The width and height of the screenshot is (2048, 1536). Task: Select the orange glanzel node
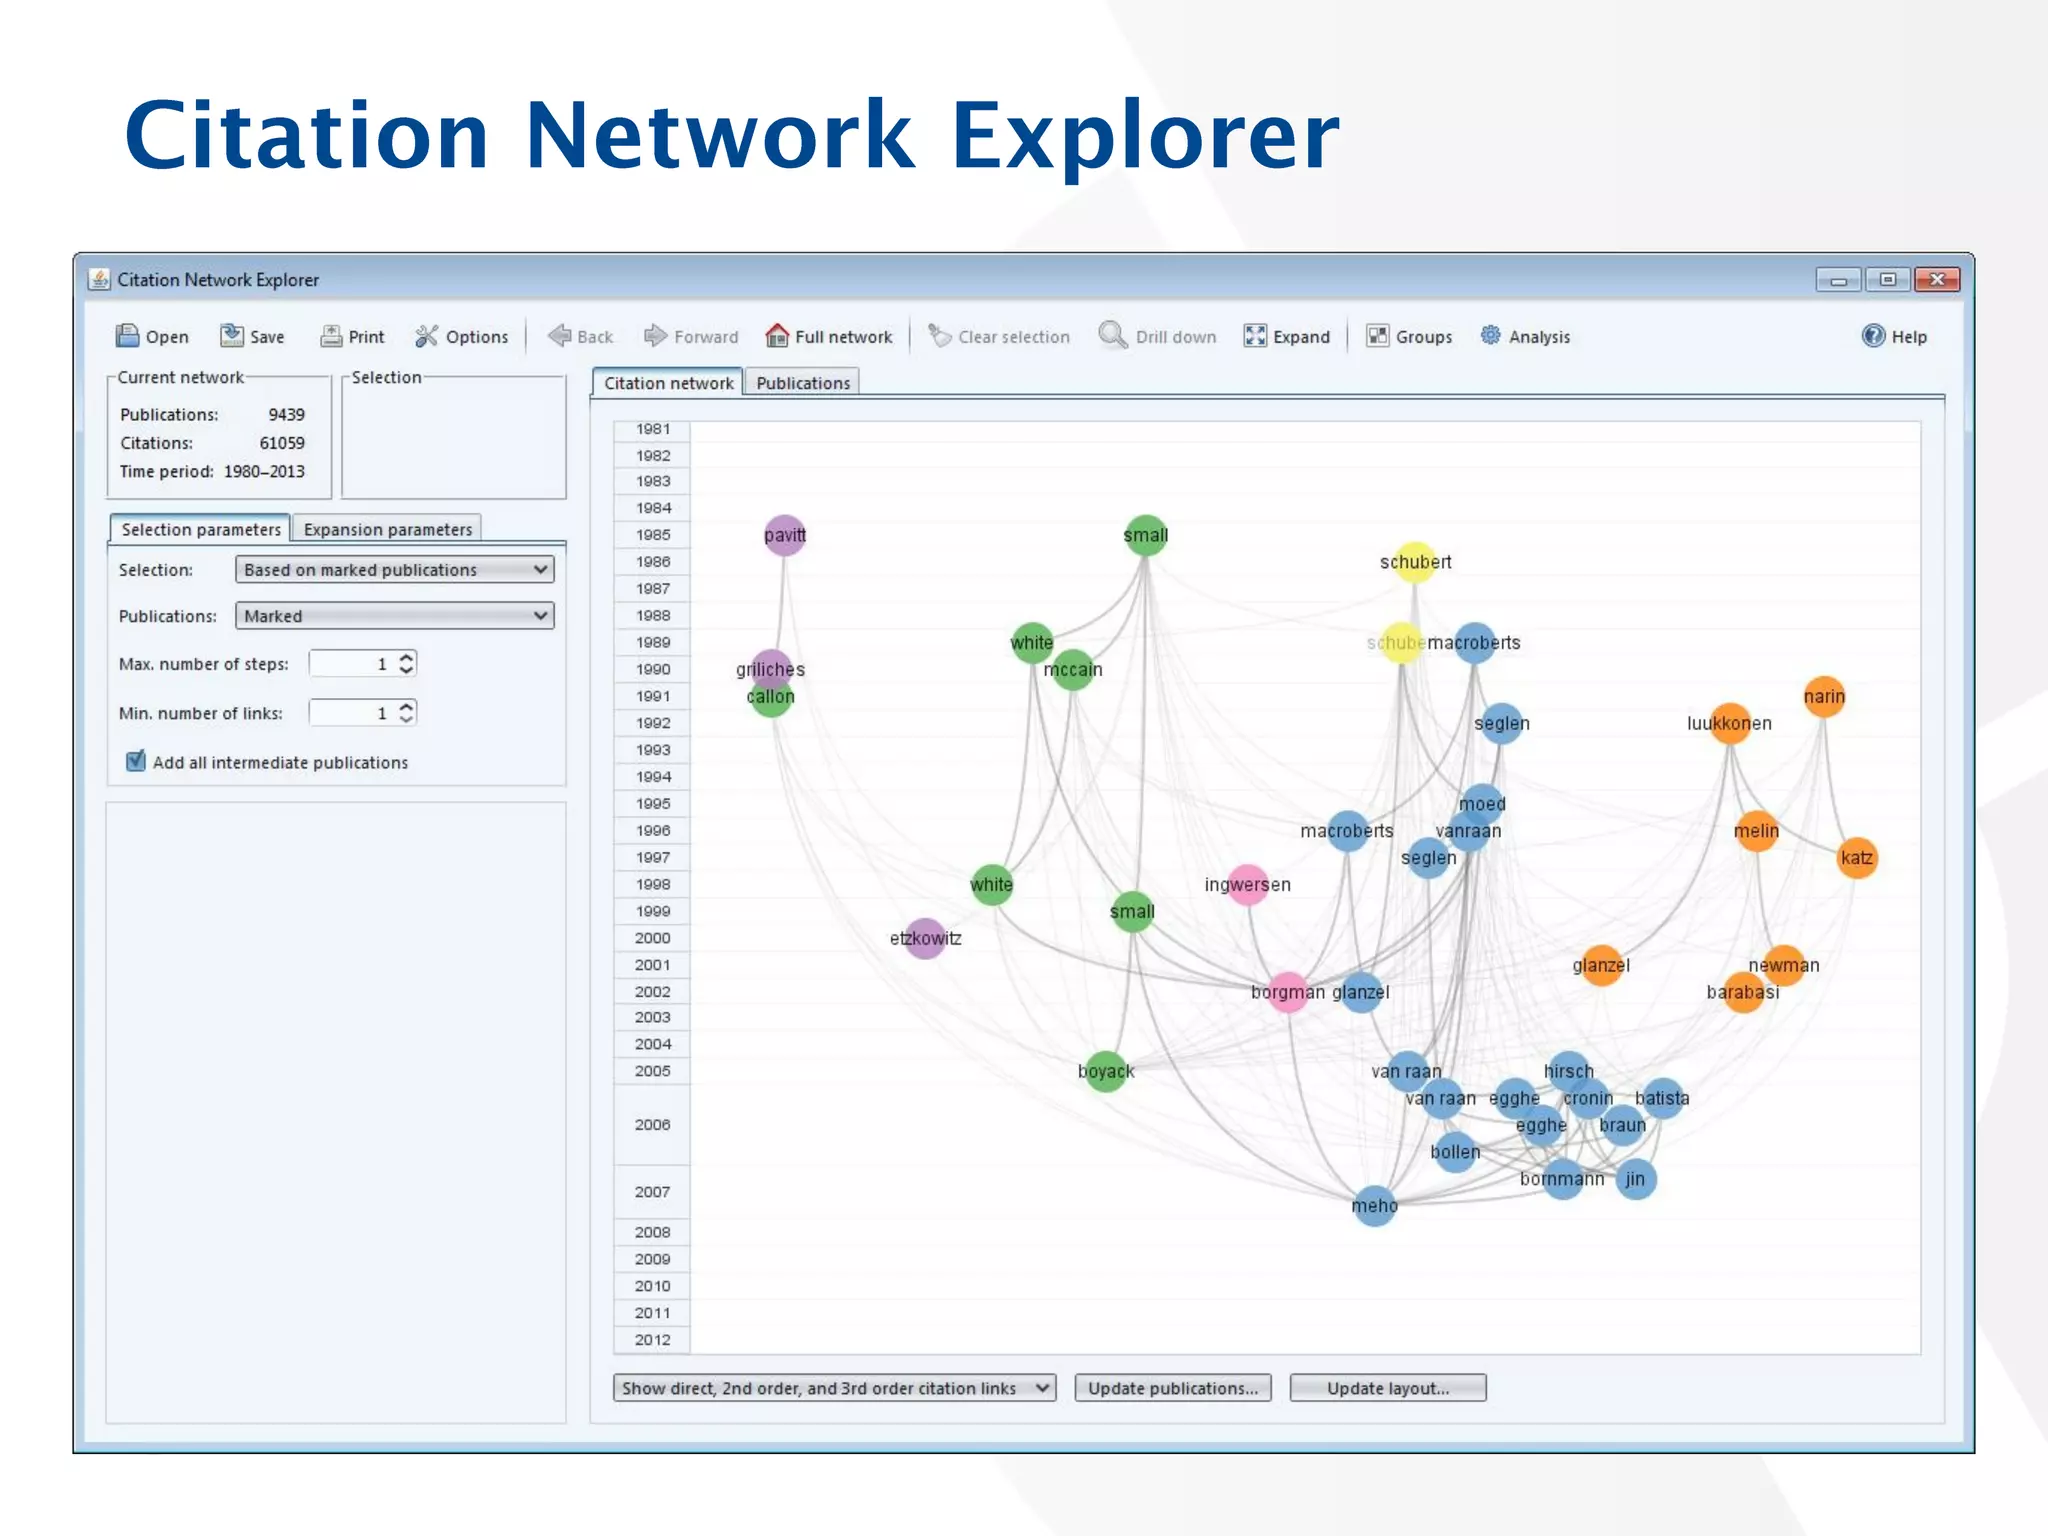tap(1601, 965)
